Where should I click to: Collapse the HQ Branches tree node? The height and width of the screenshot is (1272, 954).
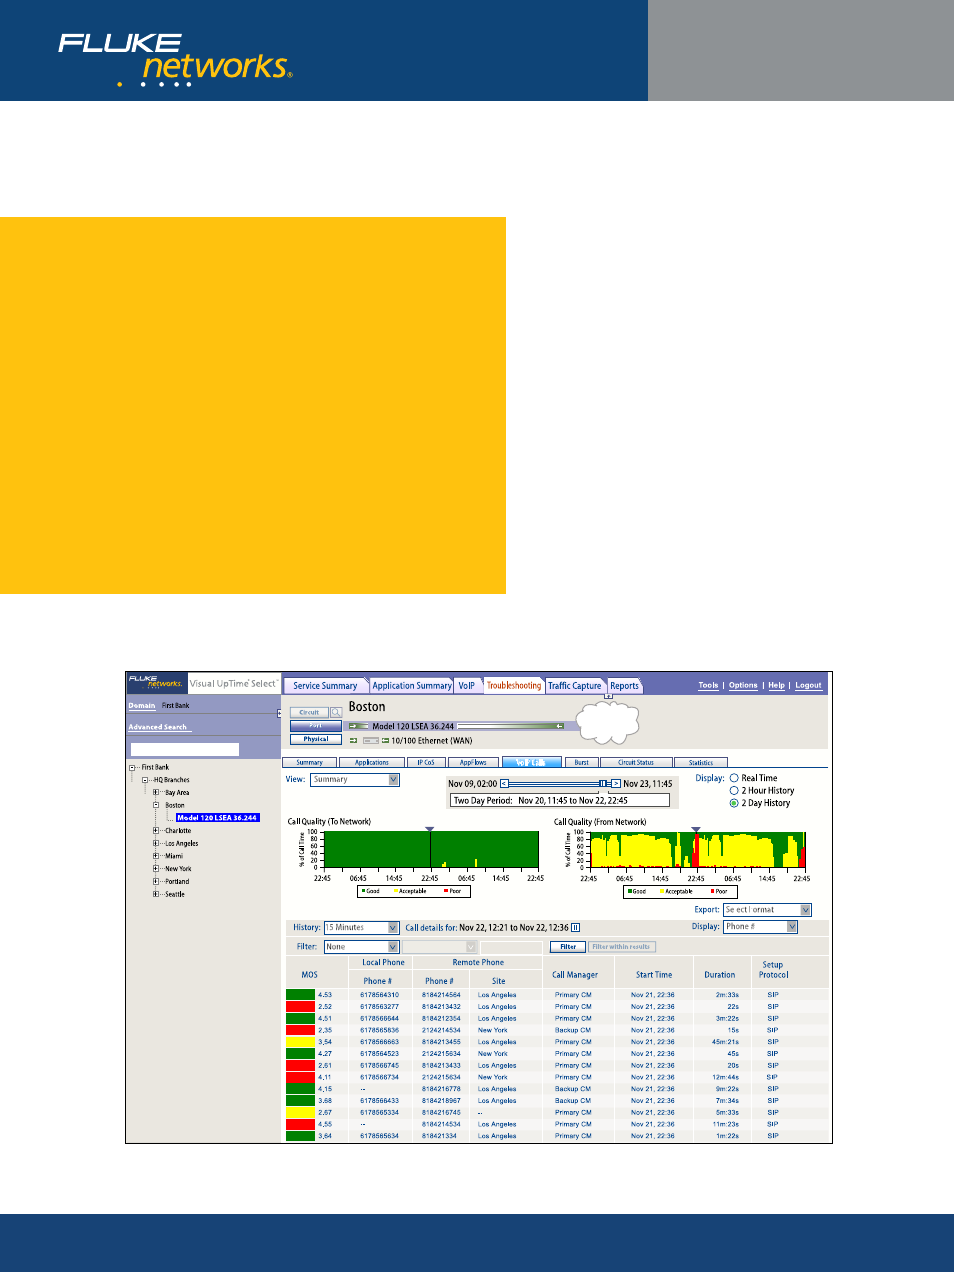tap(145, 780)
